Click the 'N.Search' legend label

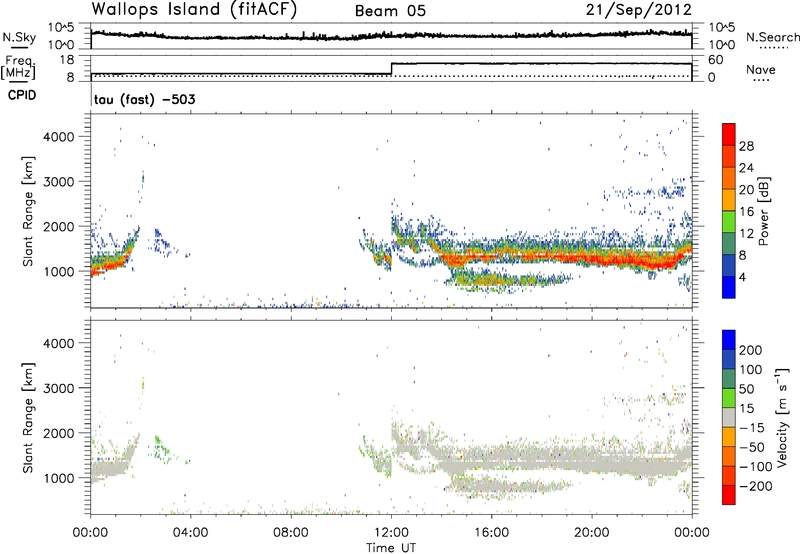coord(772,37)
